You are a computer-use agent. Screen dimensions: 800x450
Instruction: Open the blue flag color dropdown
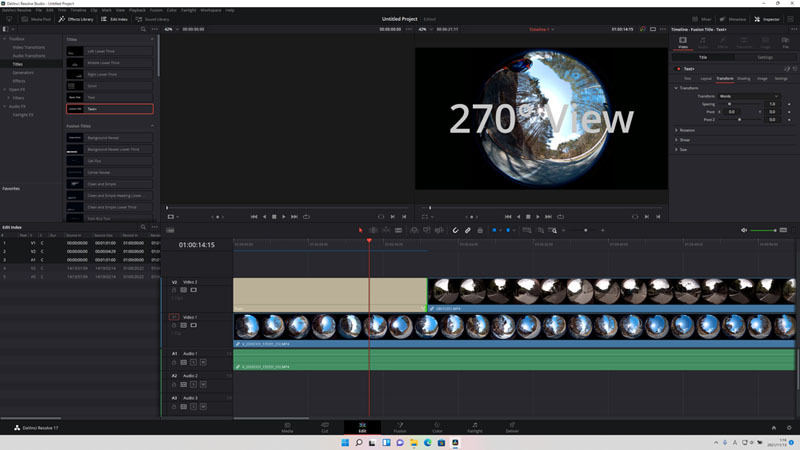click(x=500, y=231)
